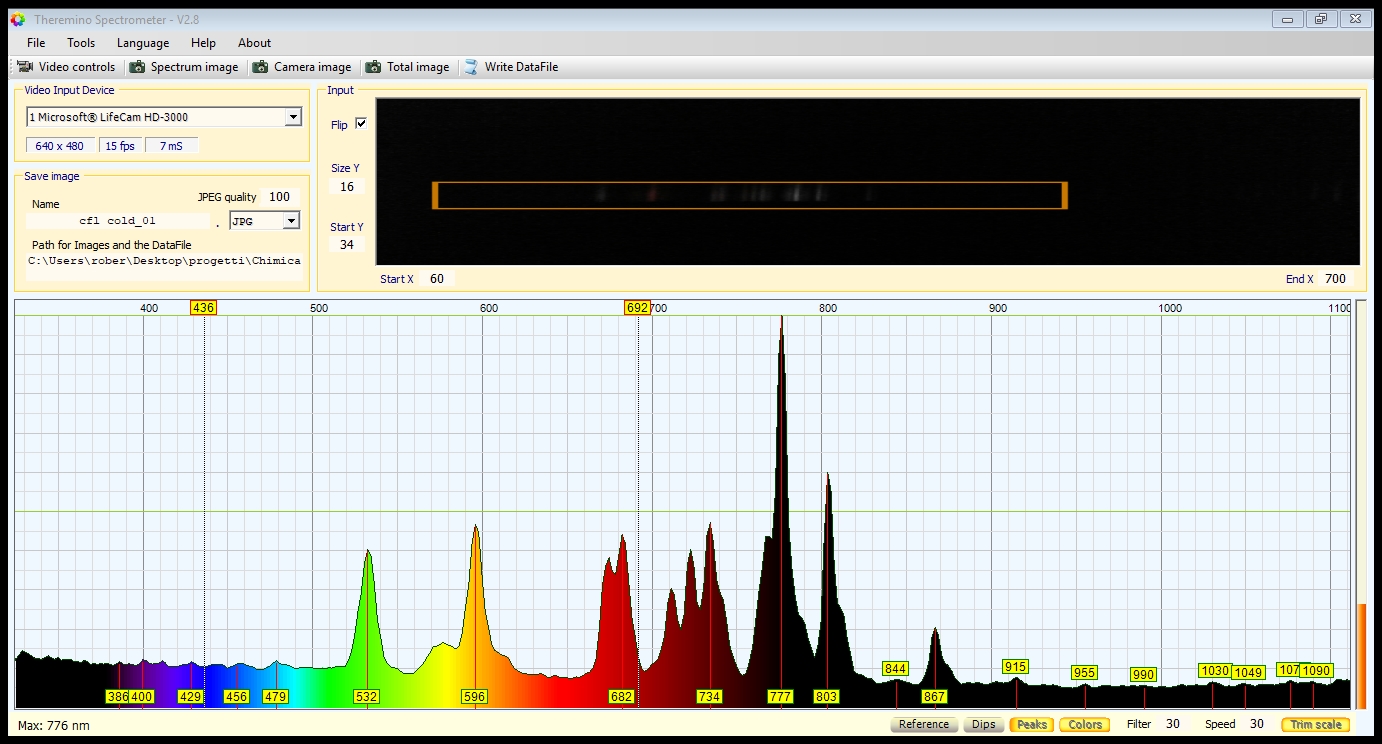
Task: Click the Total image camera icon
Action: 374,67
